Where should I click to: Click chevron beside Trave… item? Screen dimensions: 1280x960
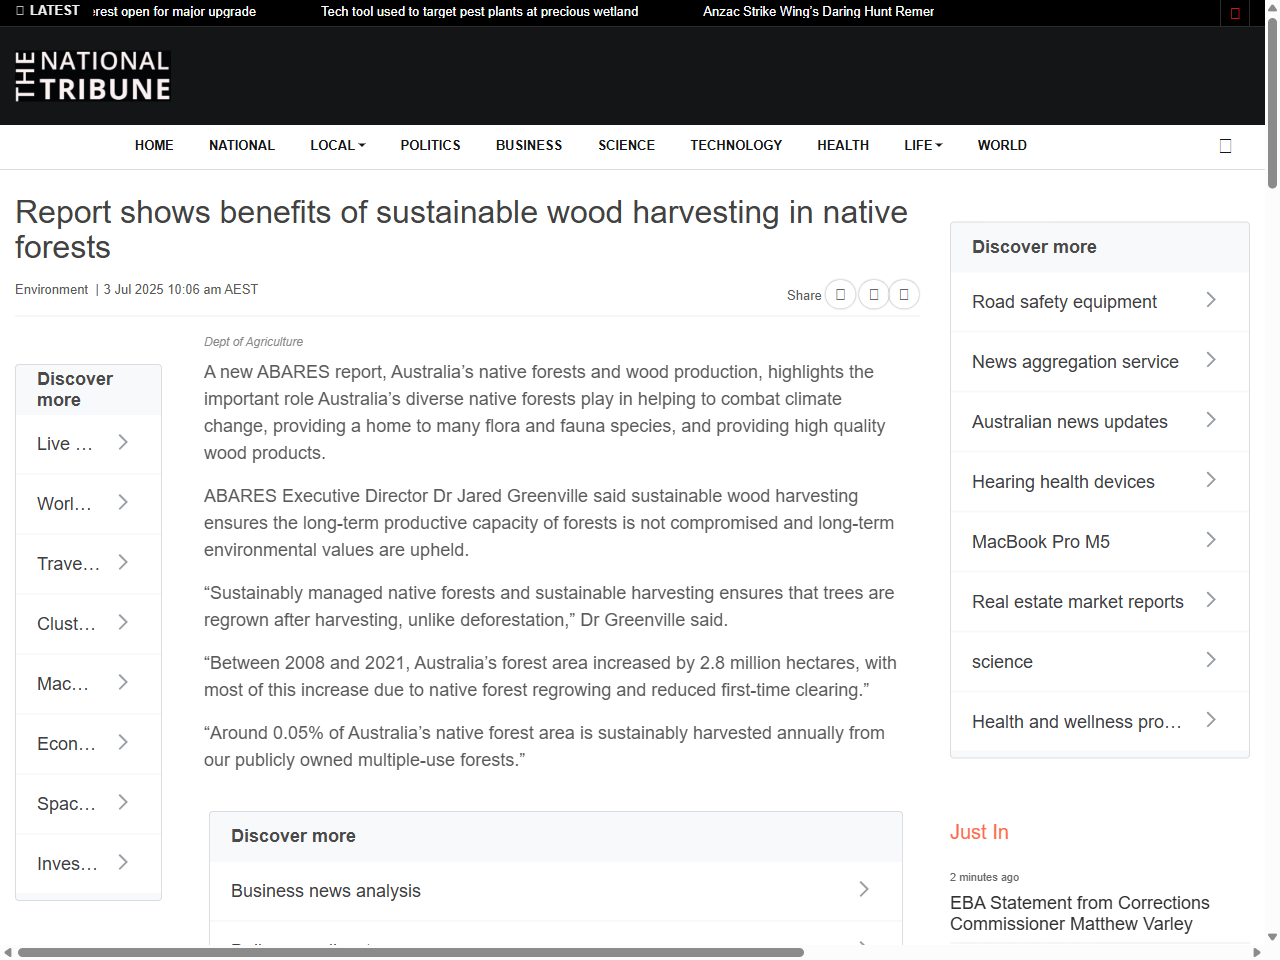pyautogui.click(x=123, y=562)
